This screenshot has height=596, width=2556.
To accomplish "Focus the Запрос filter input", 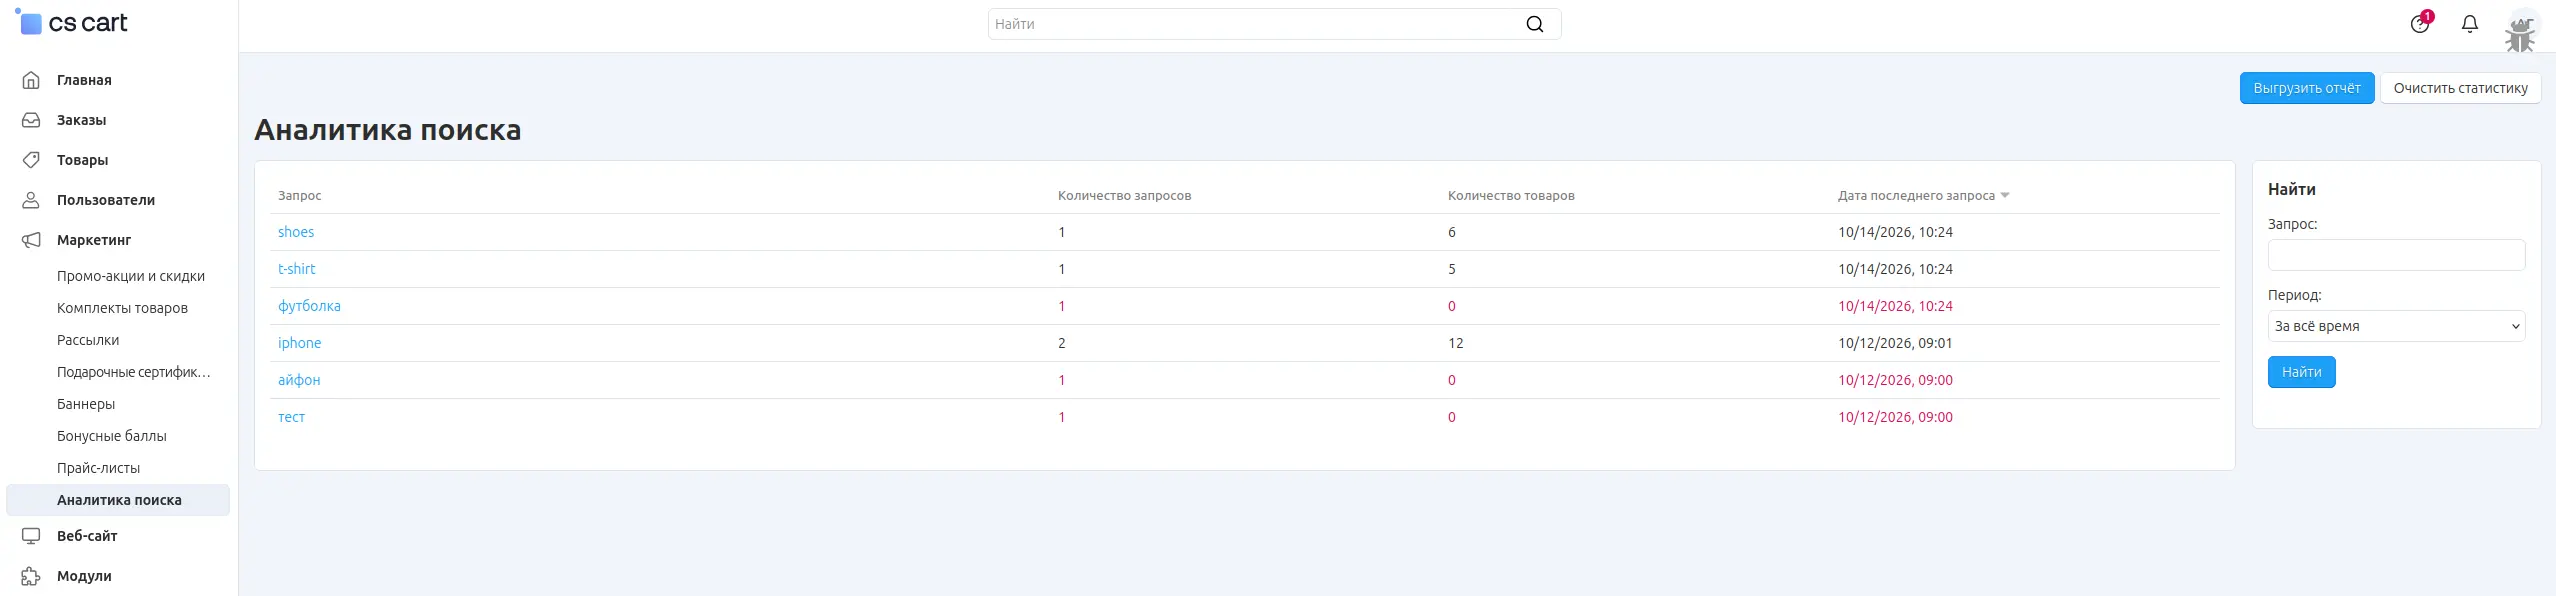I will pos(2396,255).
